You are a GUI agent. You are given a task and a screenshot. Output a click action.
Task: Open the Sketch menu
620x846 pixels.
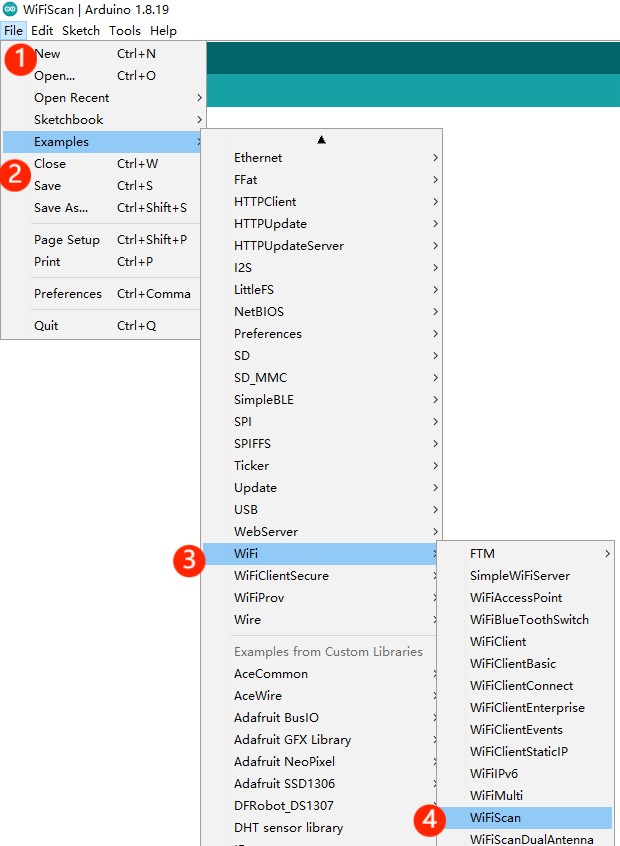[81, 31]
